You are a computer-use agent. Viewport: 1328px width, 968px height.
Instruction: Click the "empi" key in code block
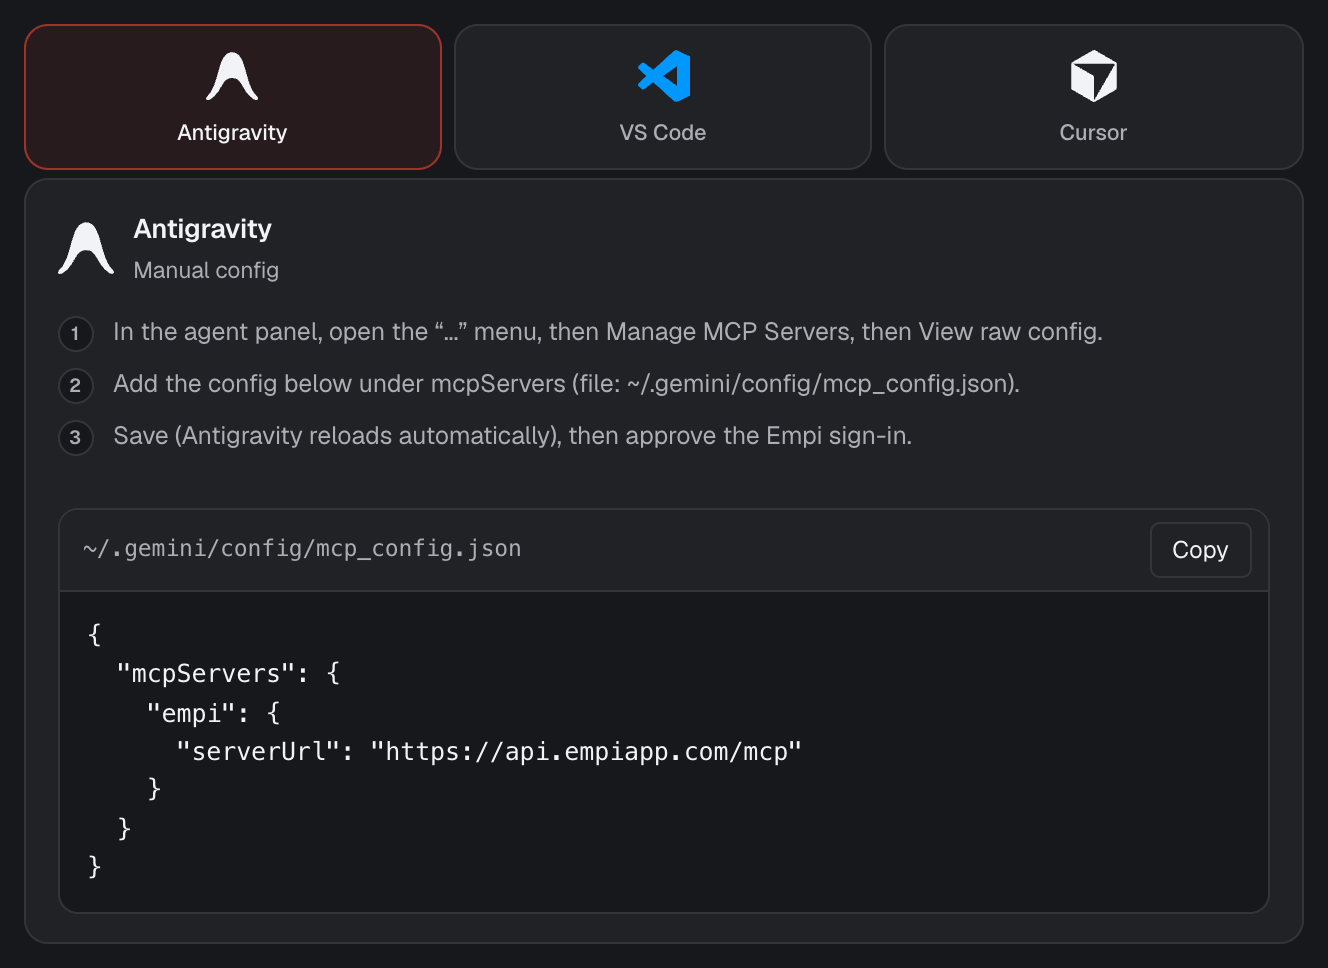tap(192, 713)
